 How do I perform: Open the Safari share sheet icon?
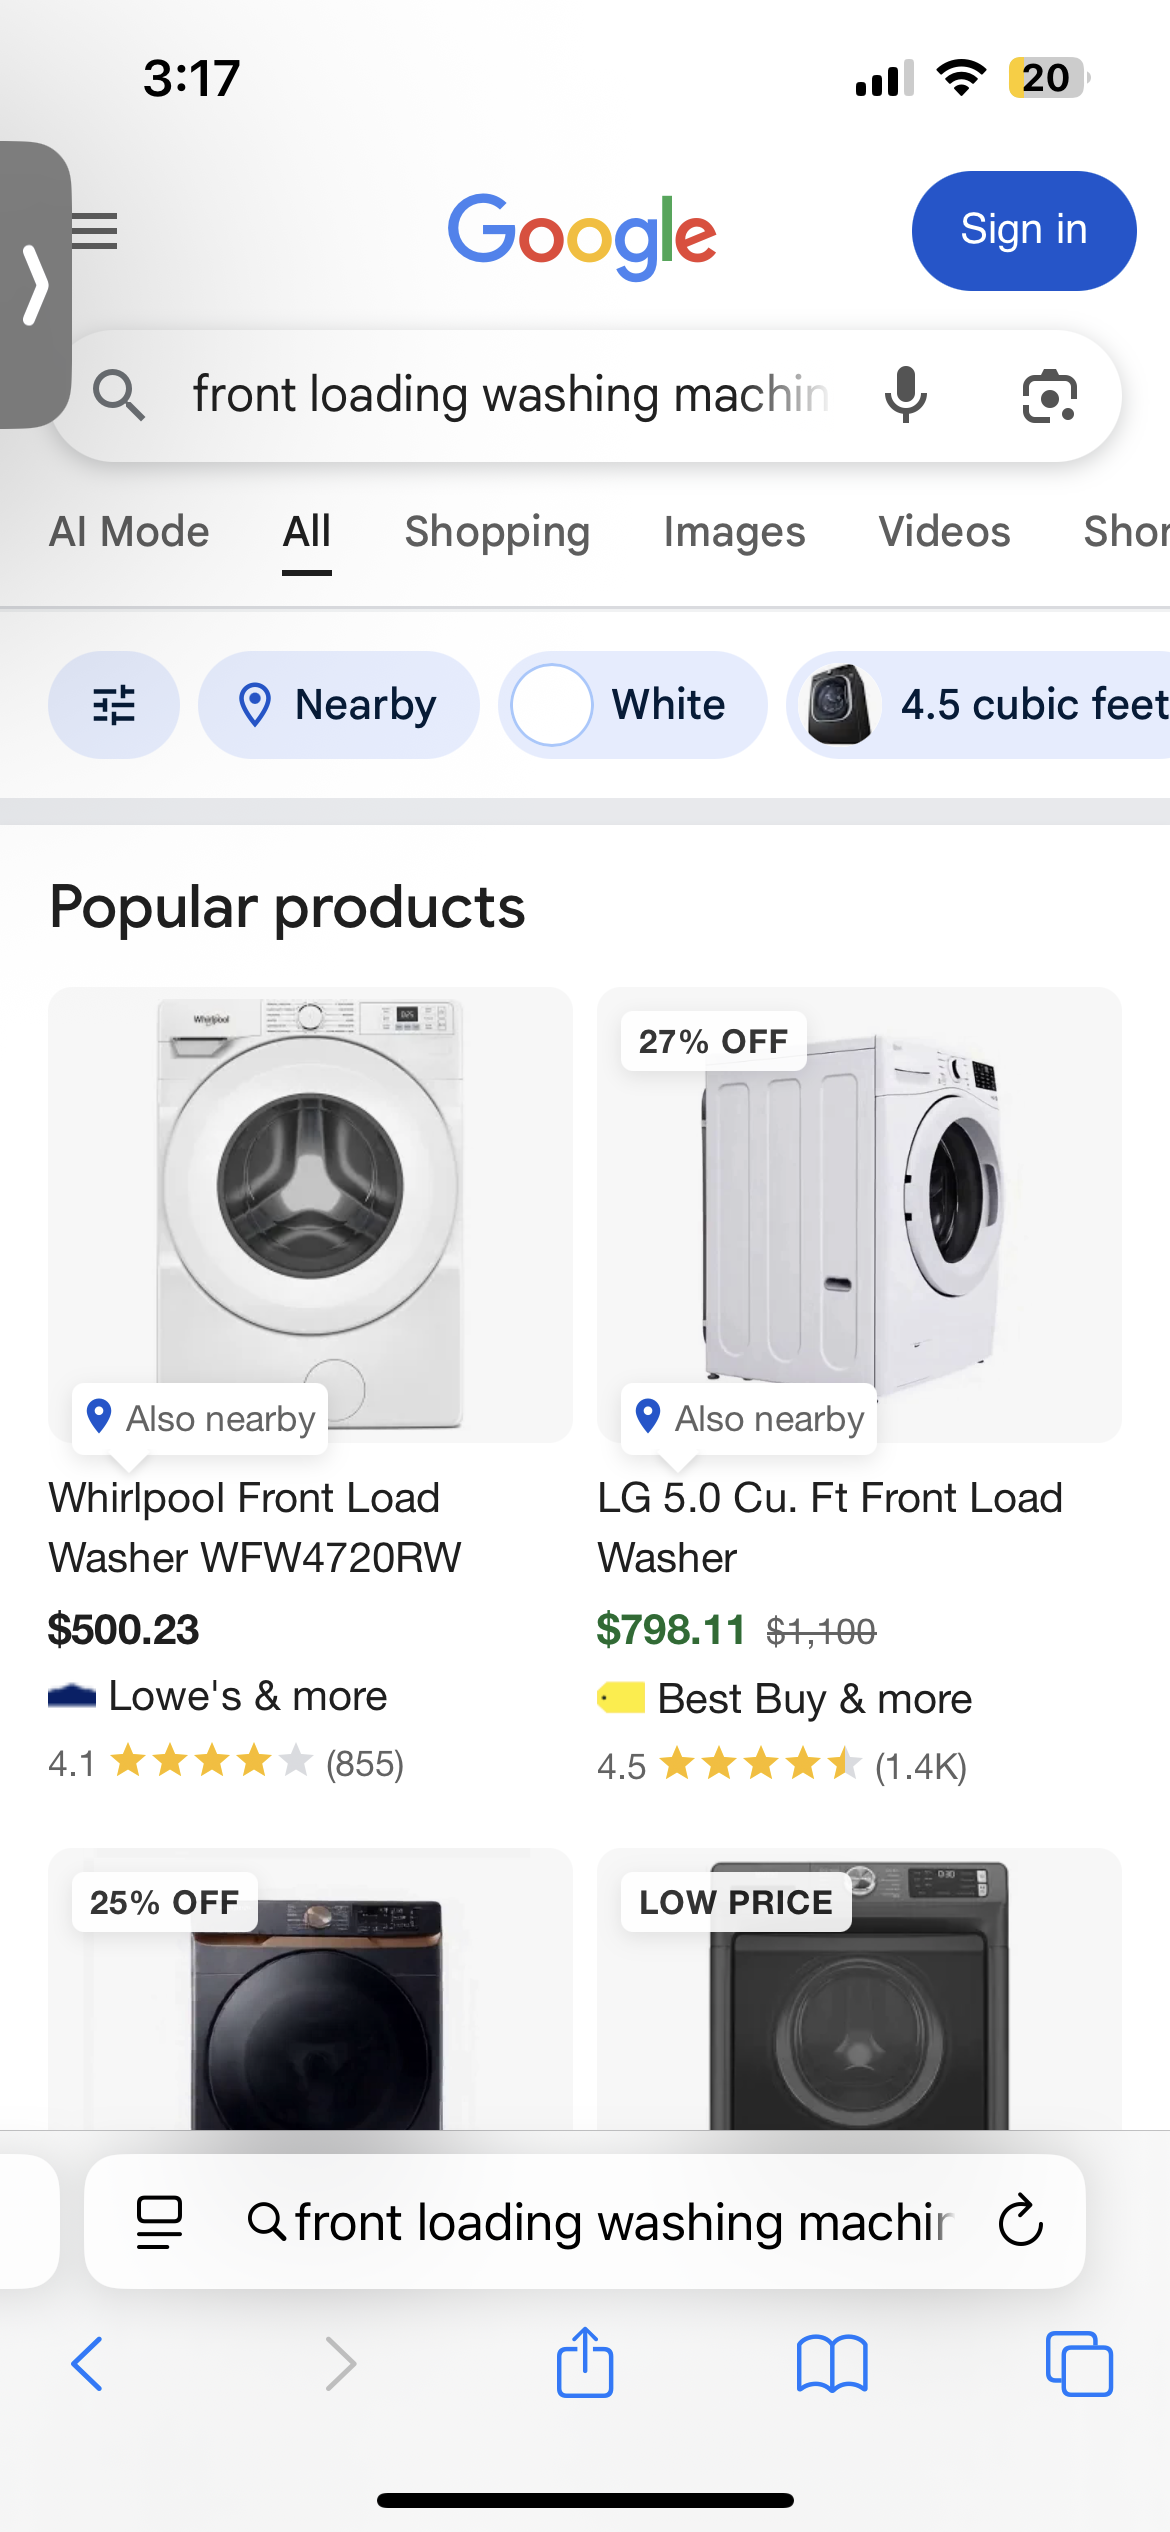click(584, 2363)
